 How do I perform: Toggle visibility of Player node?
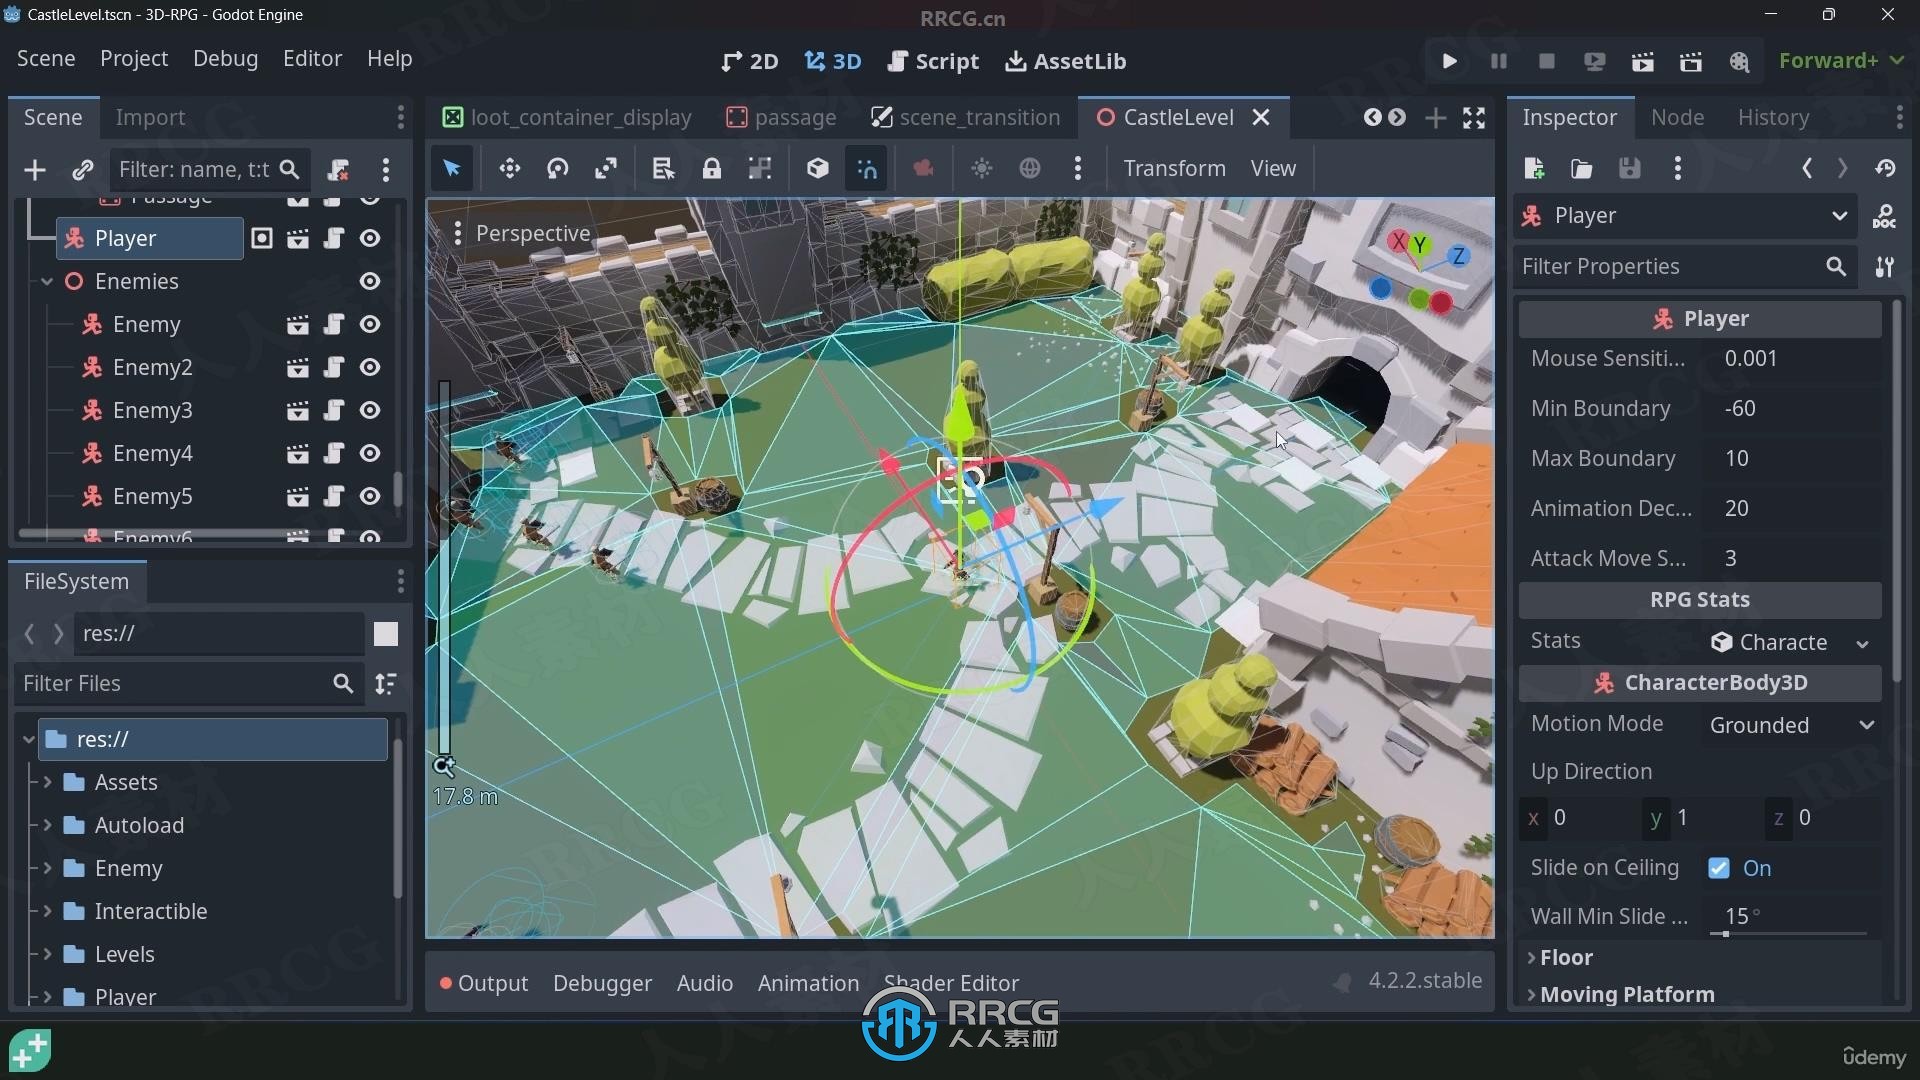[x=371, y=237]
